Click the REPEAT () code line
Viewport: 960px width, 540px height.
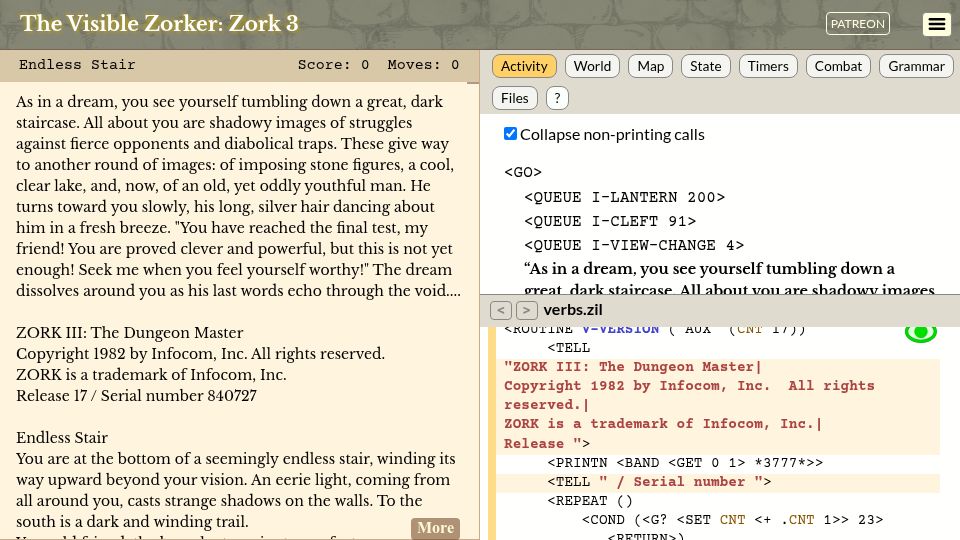[590, 501]
